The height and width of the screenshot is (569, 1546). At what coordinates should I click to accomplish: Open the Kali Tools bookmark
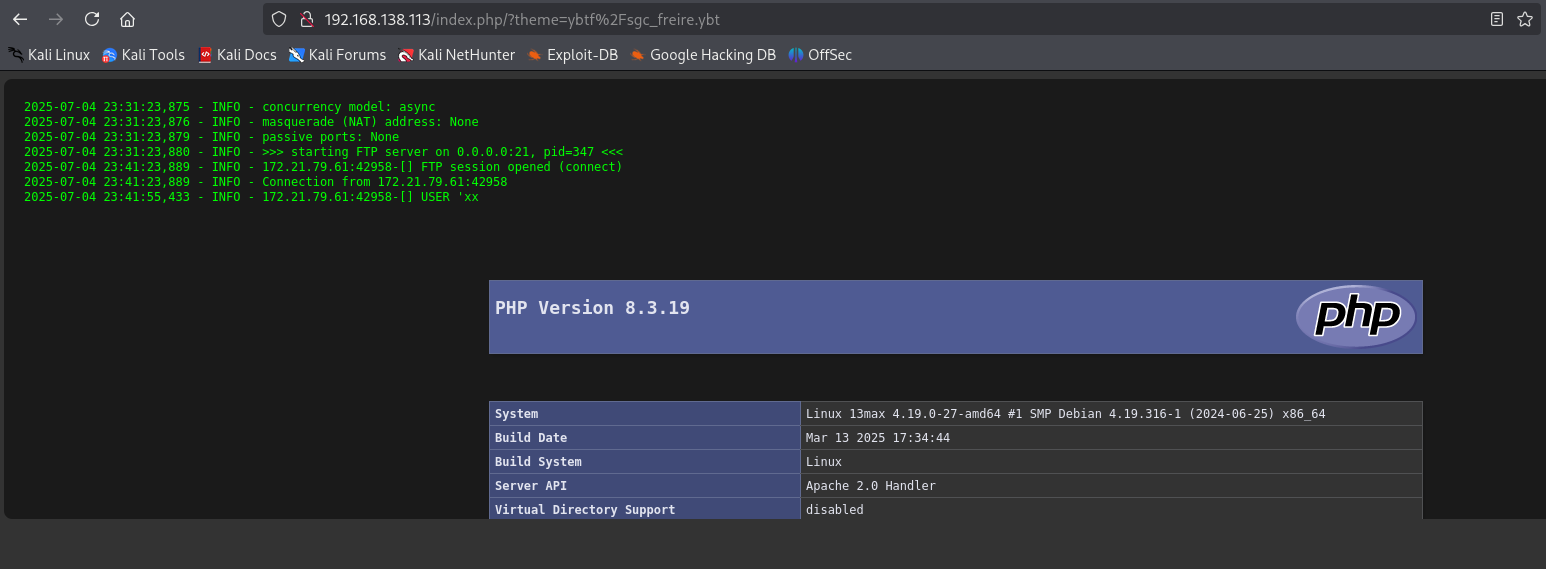point(143,55)
